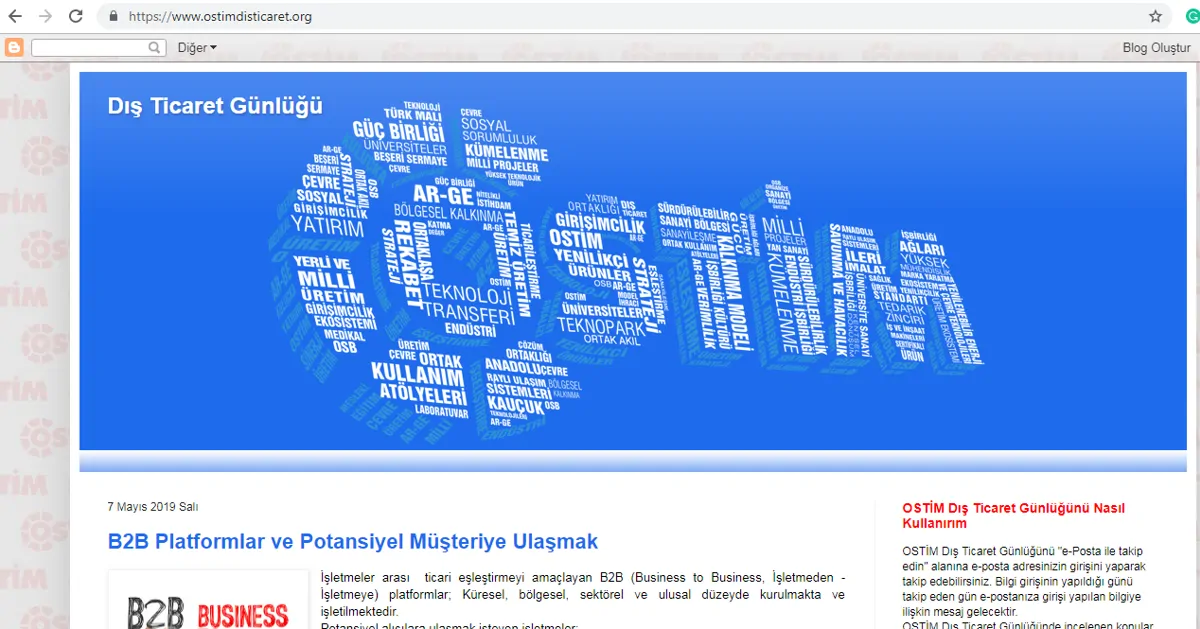Open the green Grammarly extension icon
The image size is (1200, 629).
point(1192,17)
